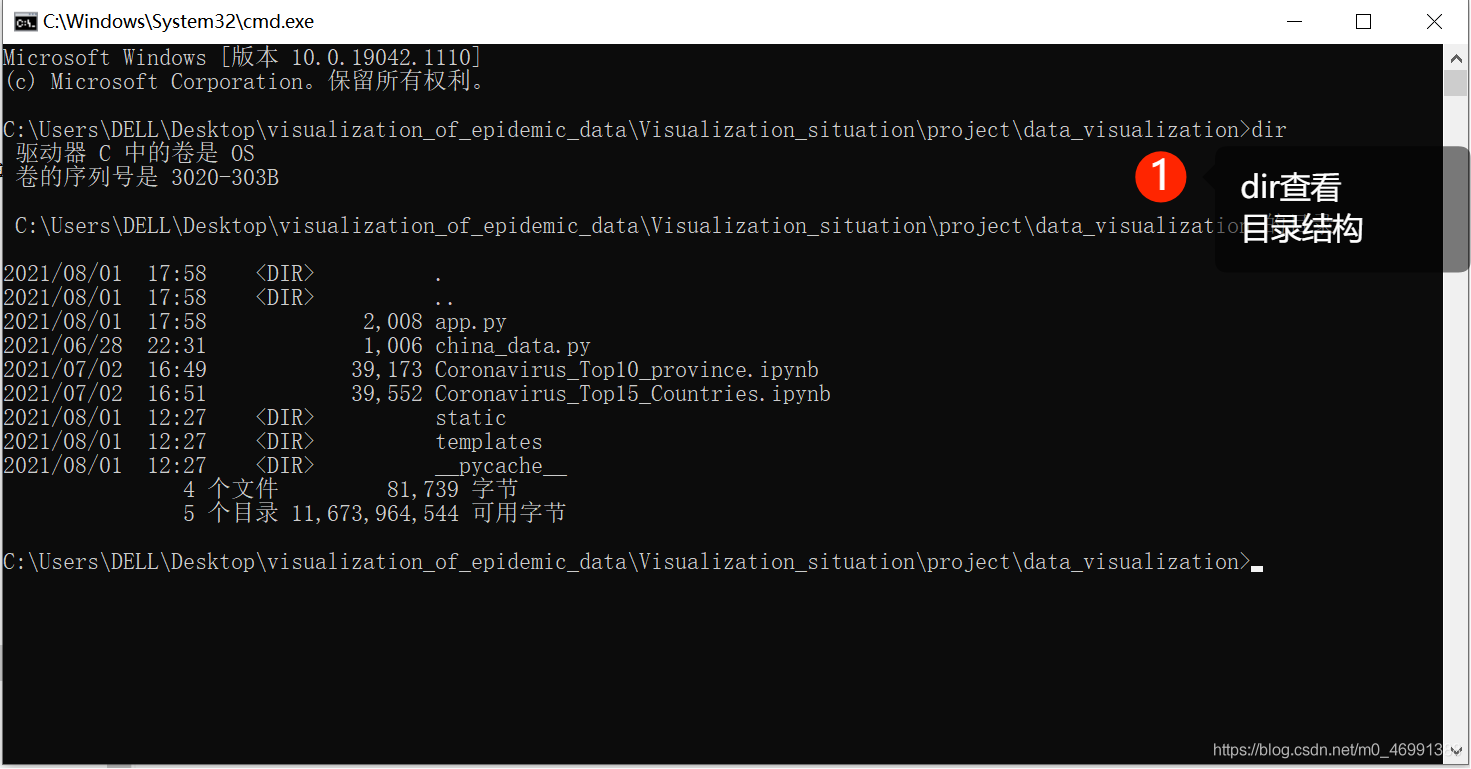Click the blinking cursor at the prompt
The image size is (1471, 769).
point(1257,567)
